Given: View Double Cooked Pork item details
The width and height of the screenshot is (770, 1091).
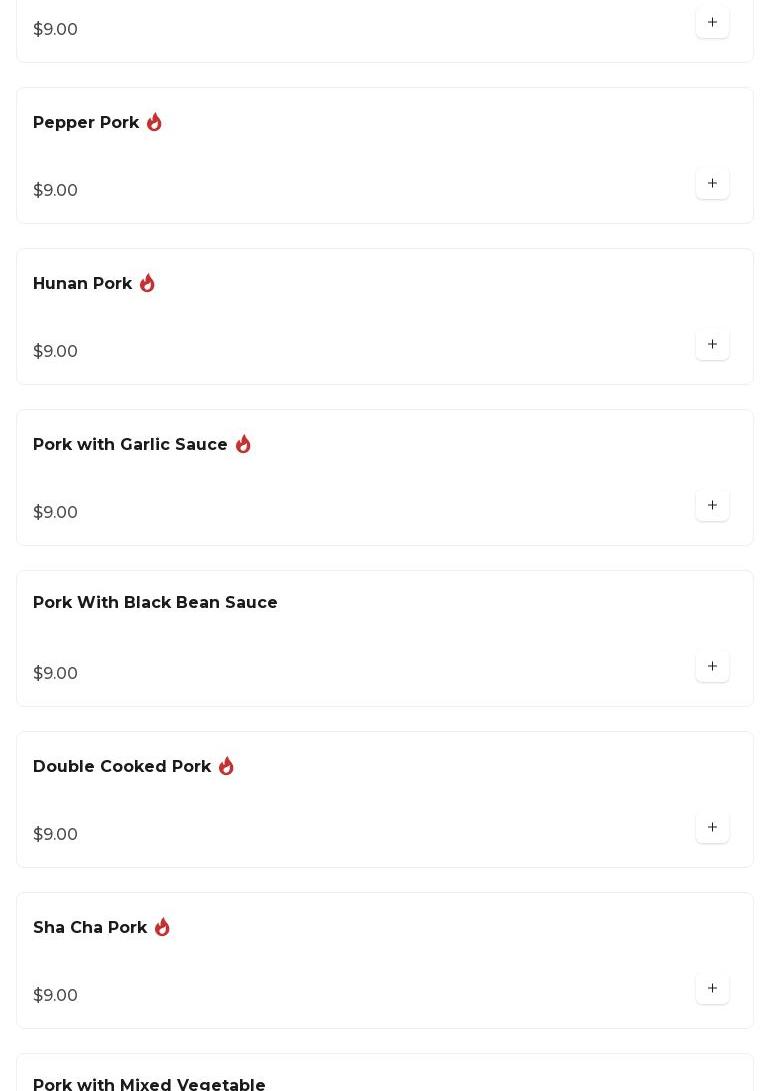Looking at the screenshot, I should pyautogui.click(x=122, y=767).
